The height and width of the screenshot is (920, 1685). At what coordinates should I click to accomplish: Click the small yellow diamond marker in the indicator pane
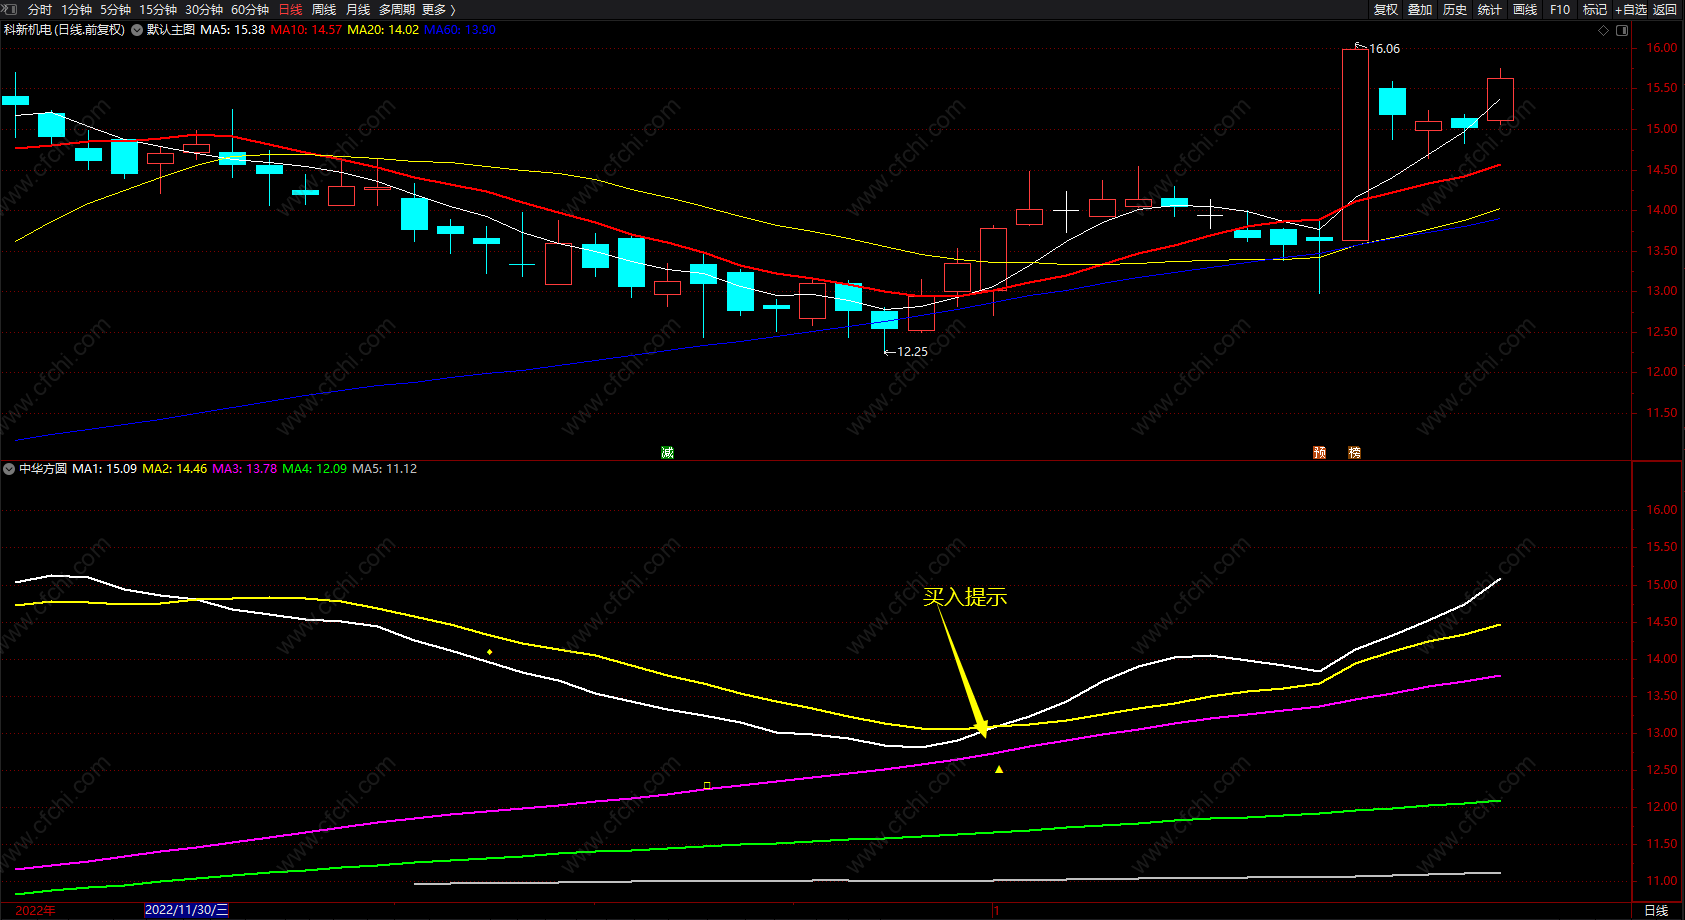click(x=489, y=652)
